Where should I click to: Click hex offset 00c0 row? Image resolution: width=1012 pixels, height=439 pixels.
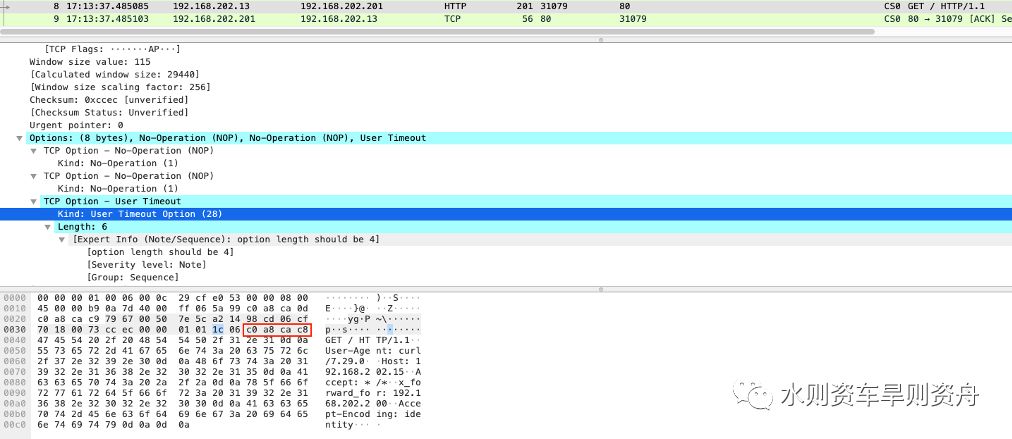14,424
